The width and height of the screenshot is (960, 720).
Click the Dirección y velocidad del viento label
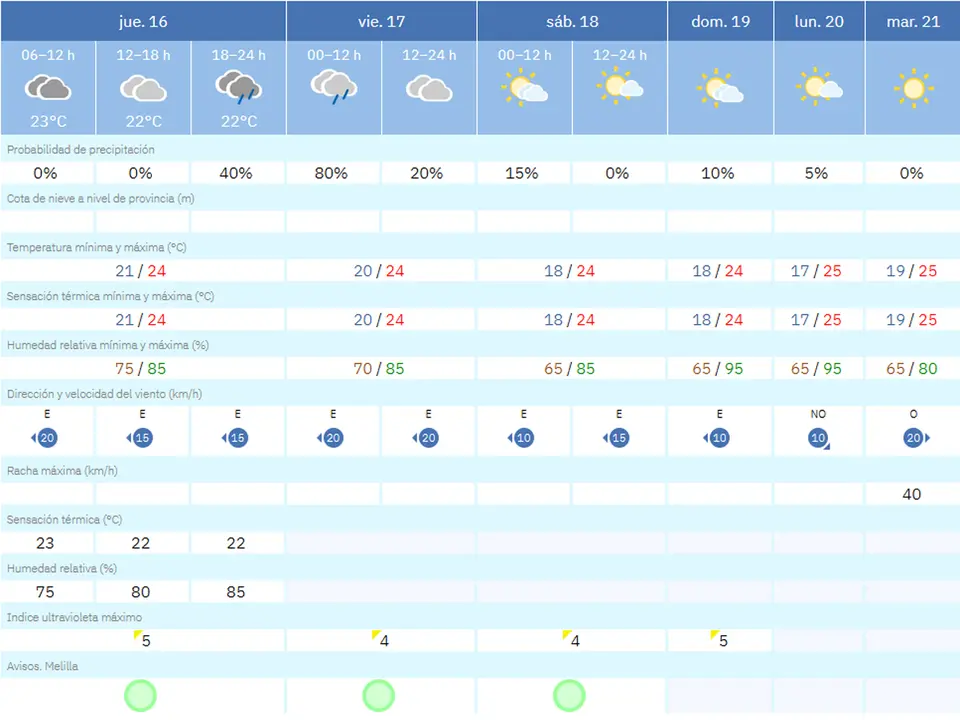click(104, 394)
